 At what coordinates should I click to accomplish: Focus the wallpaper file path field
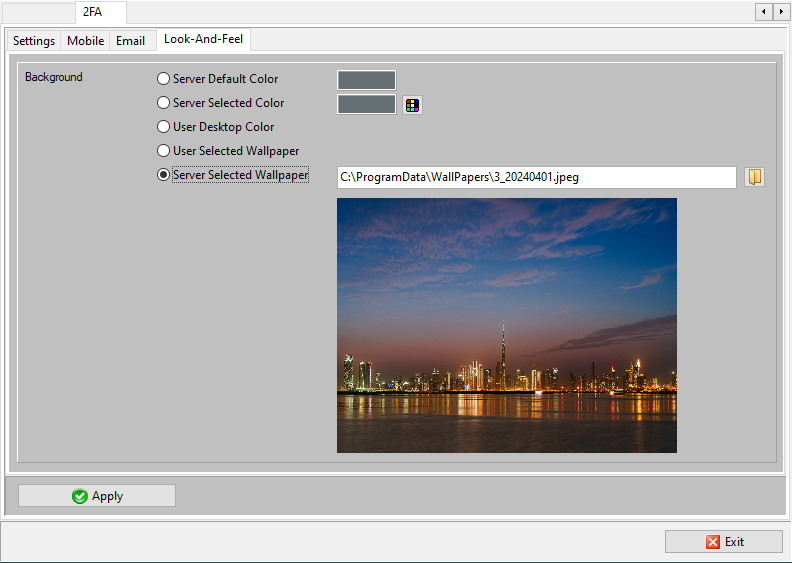click(x=536, y=177)
